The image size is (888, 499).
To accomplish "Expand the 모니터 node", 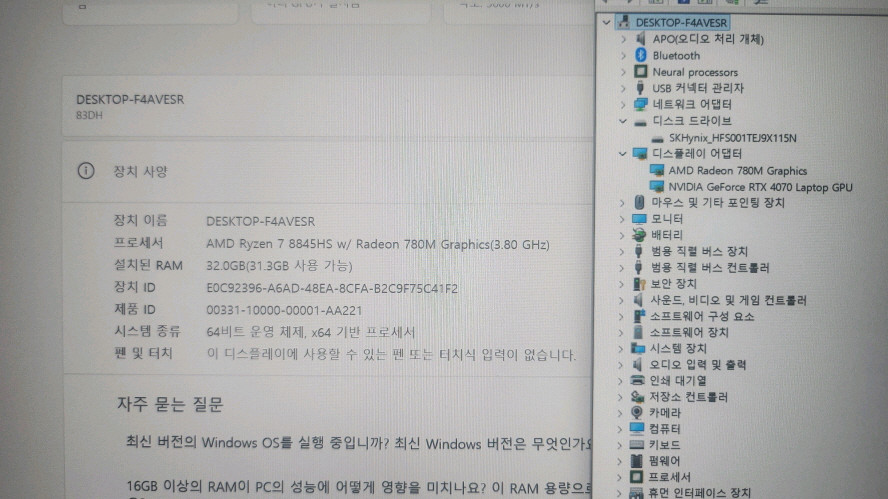I will [x=622, y=219].
